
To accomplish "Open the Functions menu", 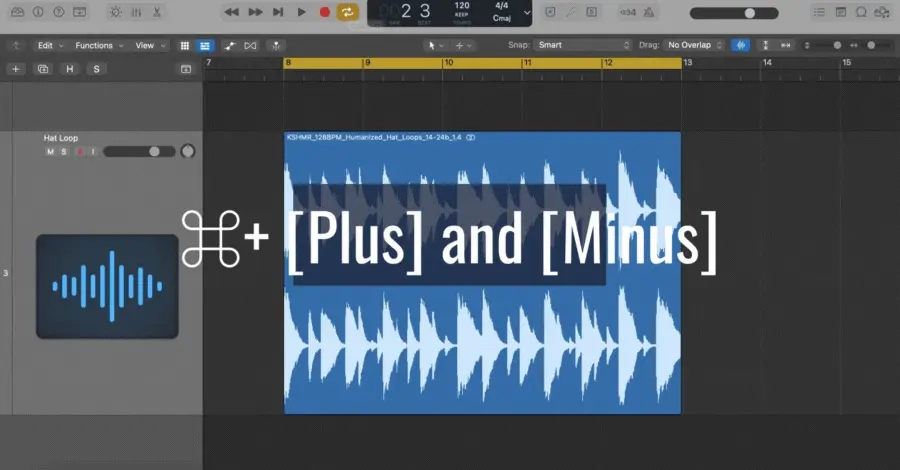I will (x=99, y=45).
